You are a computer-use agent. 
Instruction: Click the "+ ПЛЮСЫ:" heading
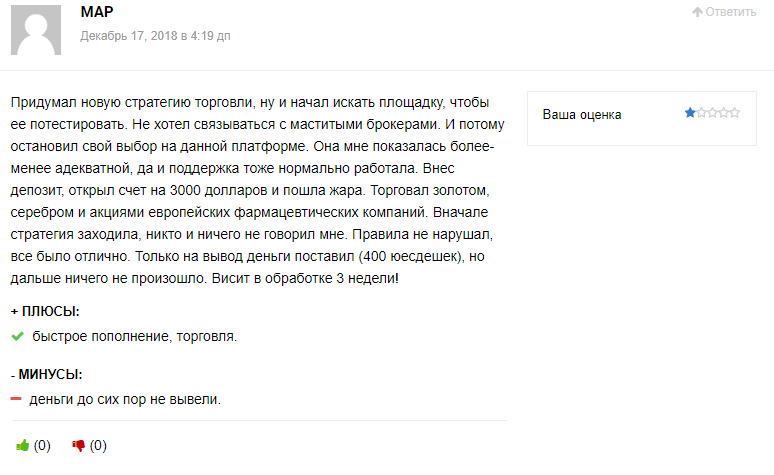tap(45, 311)
